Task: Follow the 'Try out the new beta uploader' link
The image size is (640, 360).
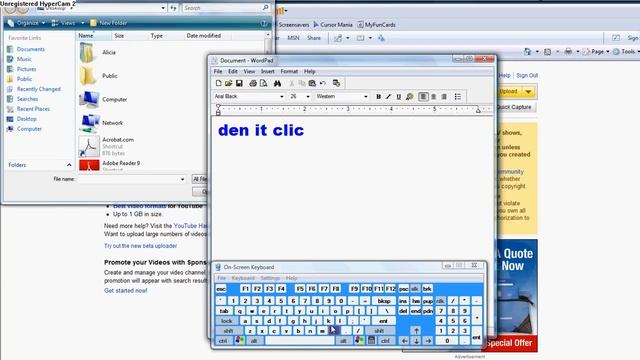Action: [140, 246]
